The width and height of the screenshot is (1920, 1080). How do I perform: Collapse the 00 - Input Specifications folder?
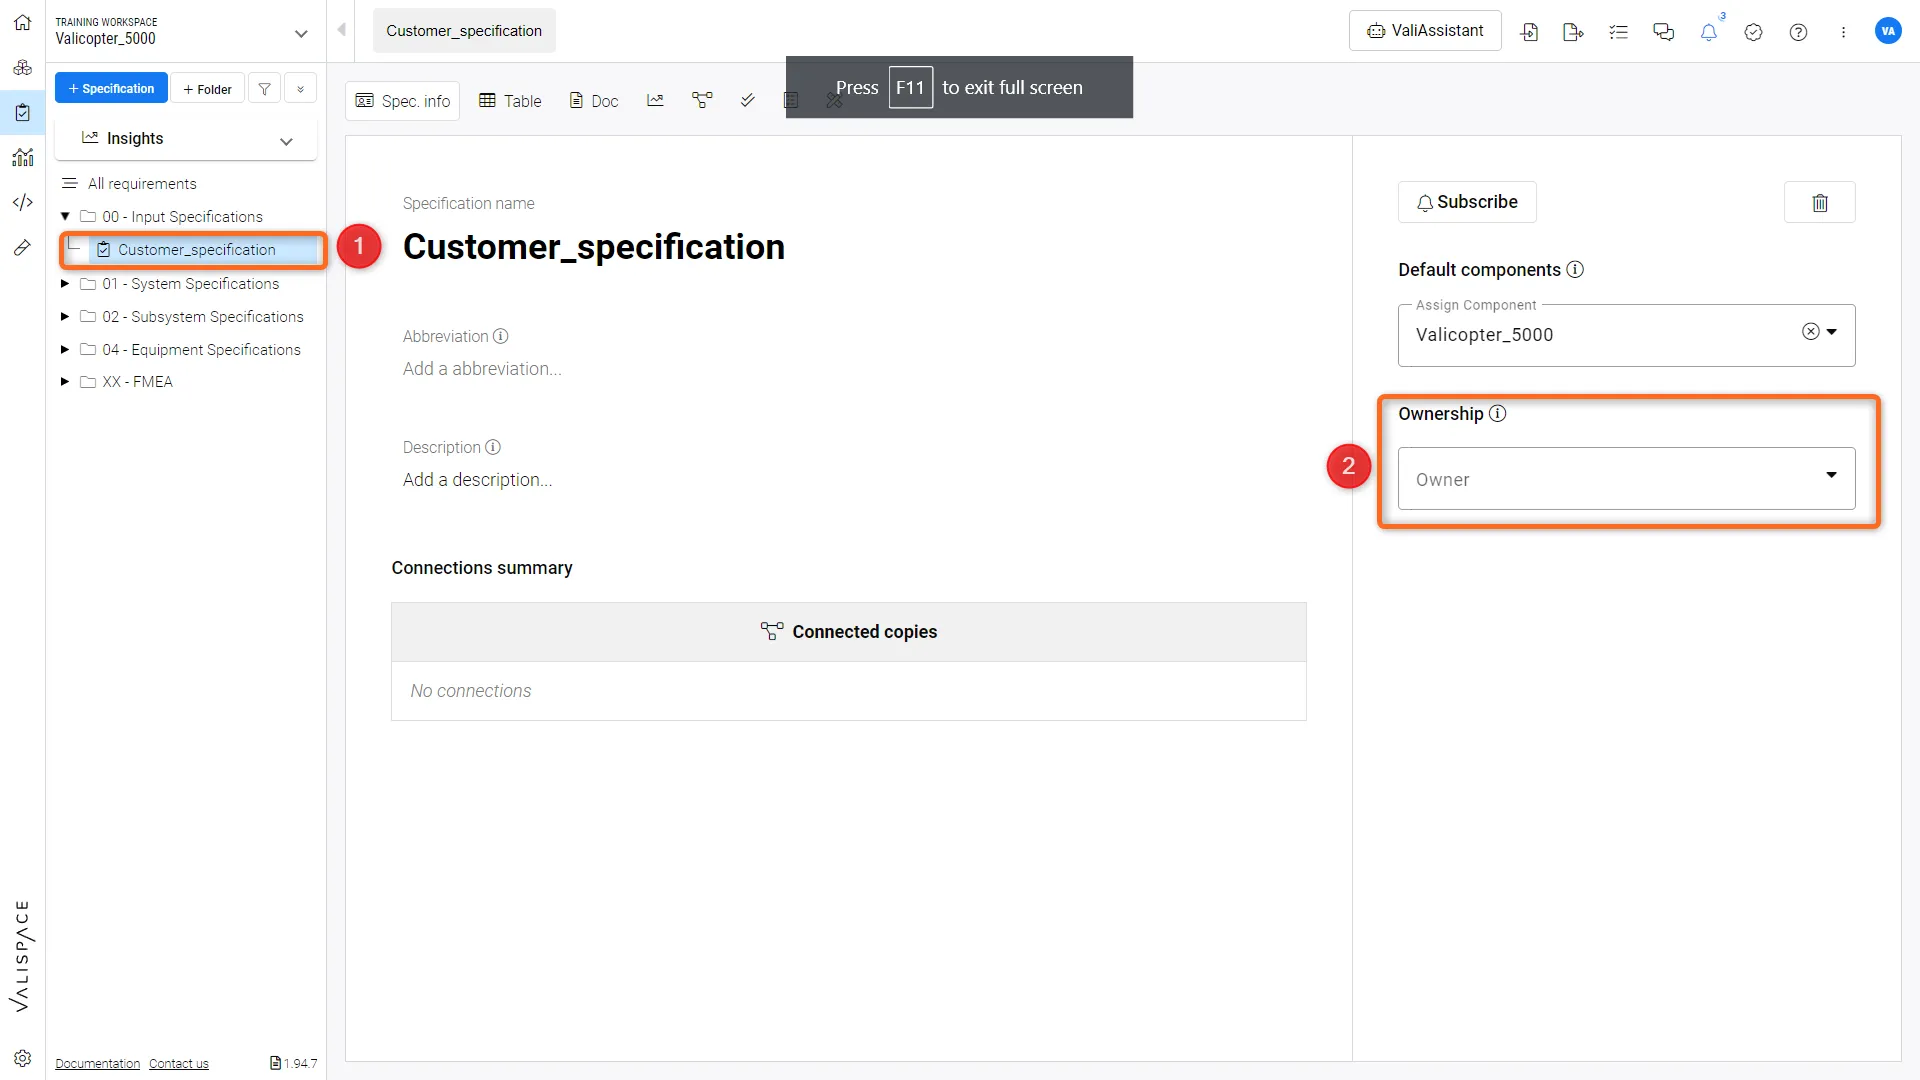point(65,217)
